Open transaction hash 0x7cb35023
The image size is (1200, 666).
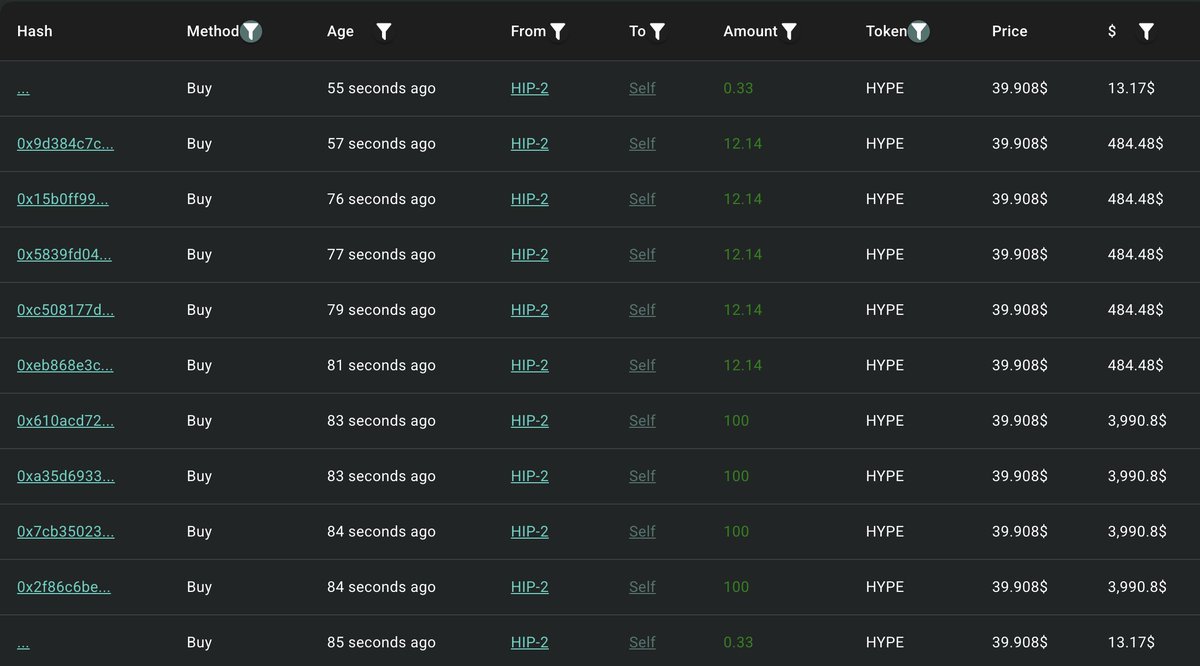[x=65, y=532]
